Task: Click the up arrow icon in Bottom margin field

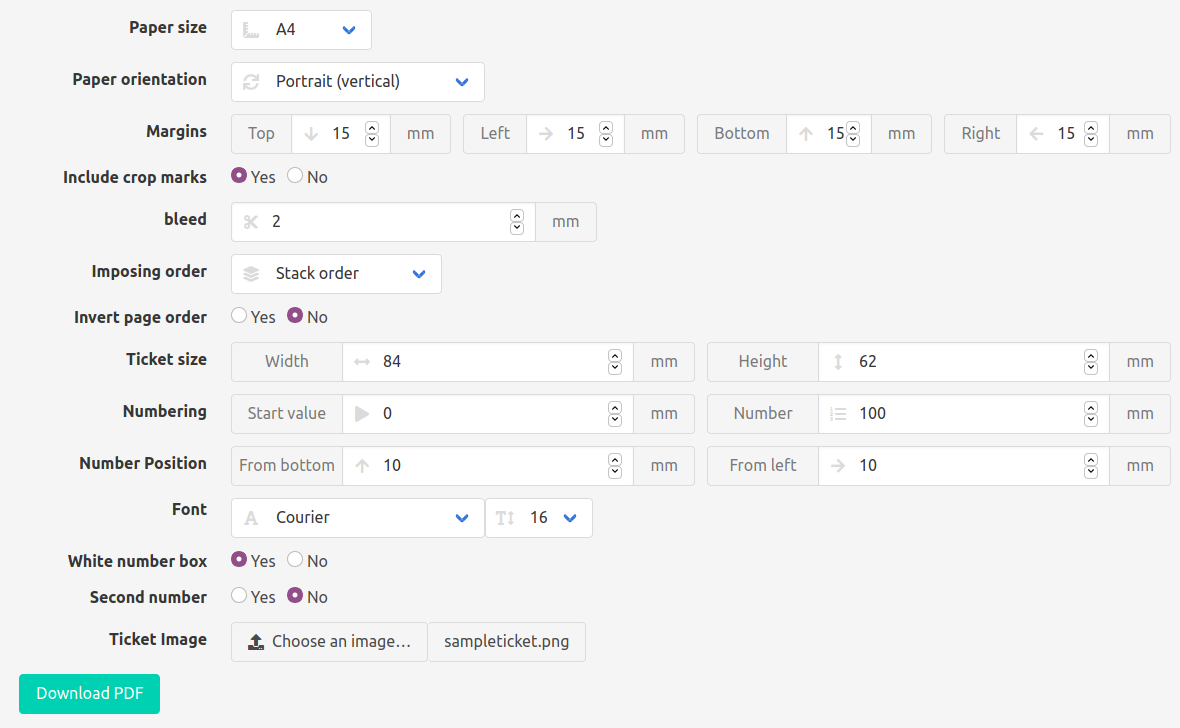Action: 806,134
